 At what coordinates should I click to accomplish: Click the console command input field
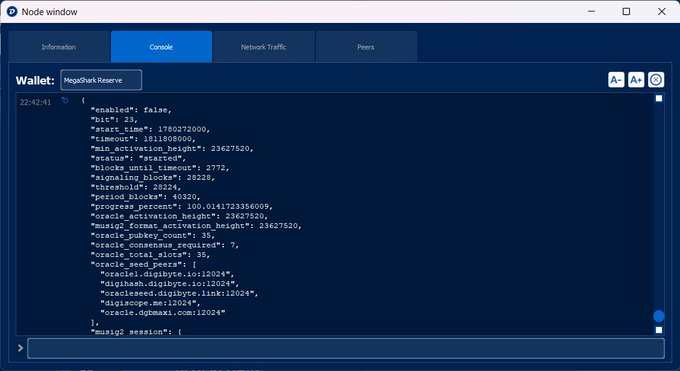[346, 348]
